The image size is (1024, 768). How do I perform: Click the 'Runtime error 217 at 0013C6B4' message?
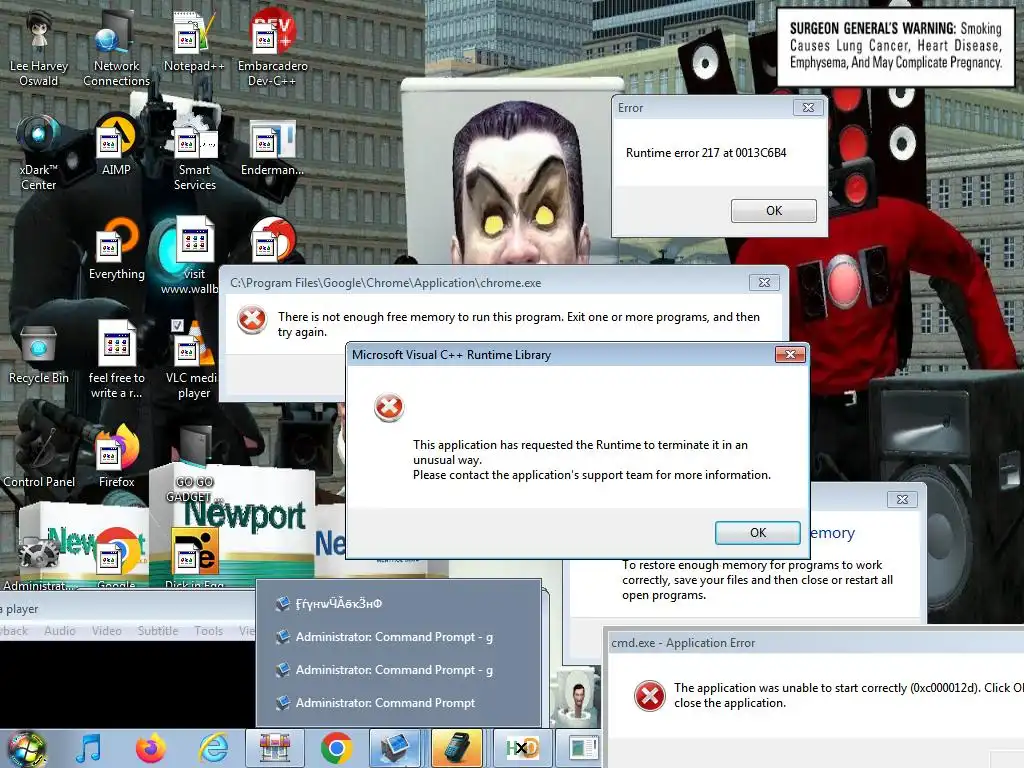[x=706, y=153]
